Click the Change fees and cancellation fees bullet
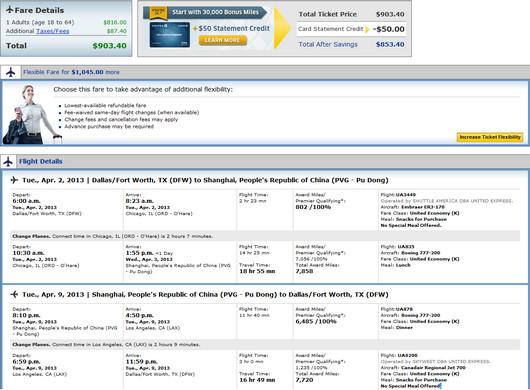Screen dimensions: 530x390 (121, 120)
